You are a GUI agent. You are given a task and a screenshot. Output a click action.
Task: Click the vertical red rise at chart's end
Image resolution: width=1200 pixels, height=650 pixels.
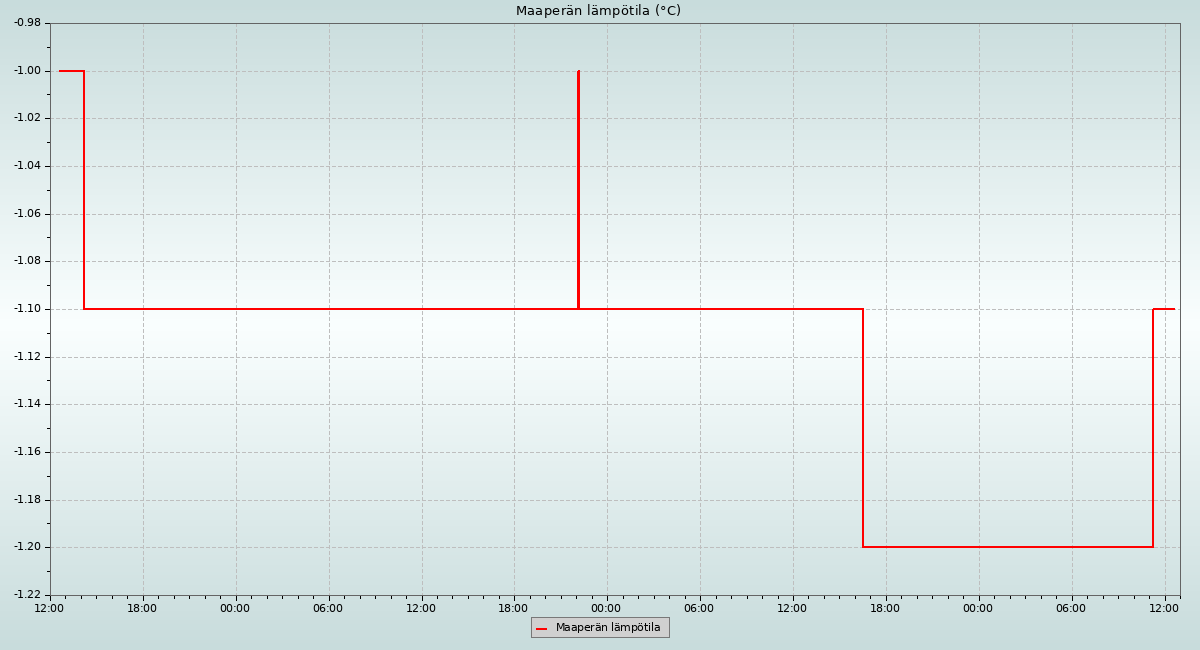coord(1153,428)
